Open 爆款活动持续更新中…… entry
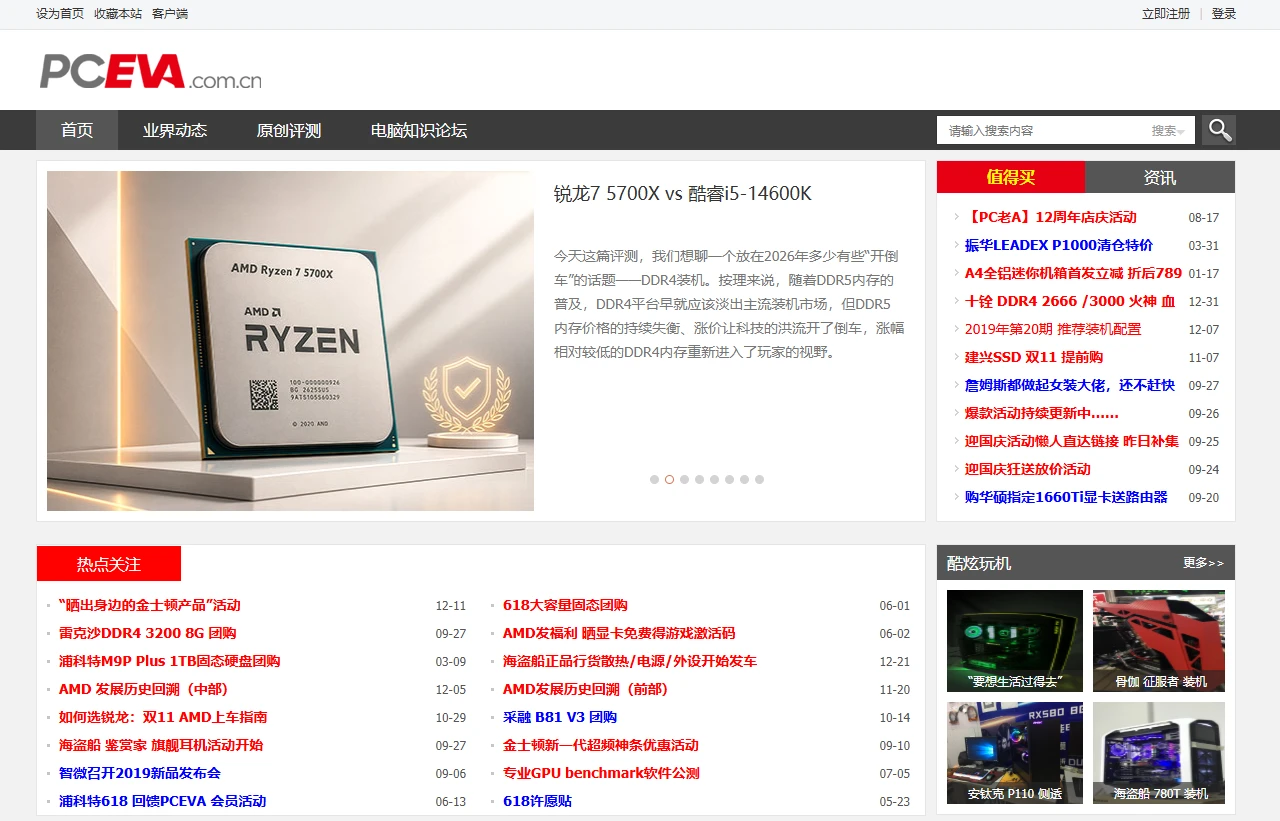 pyautogui.click(x=1042, y=413)
